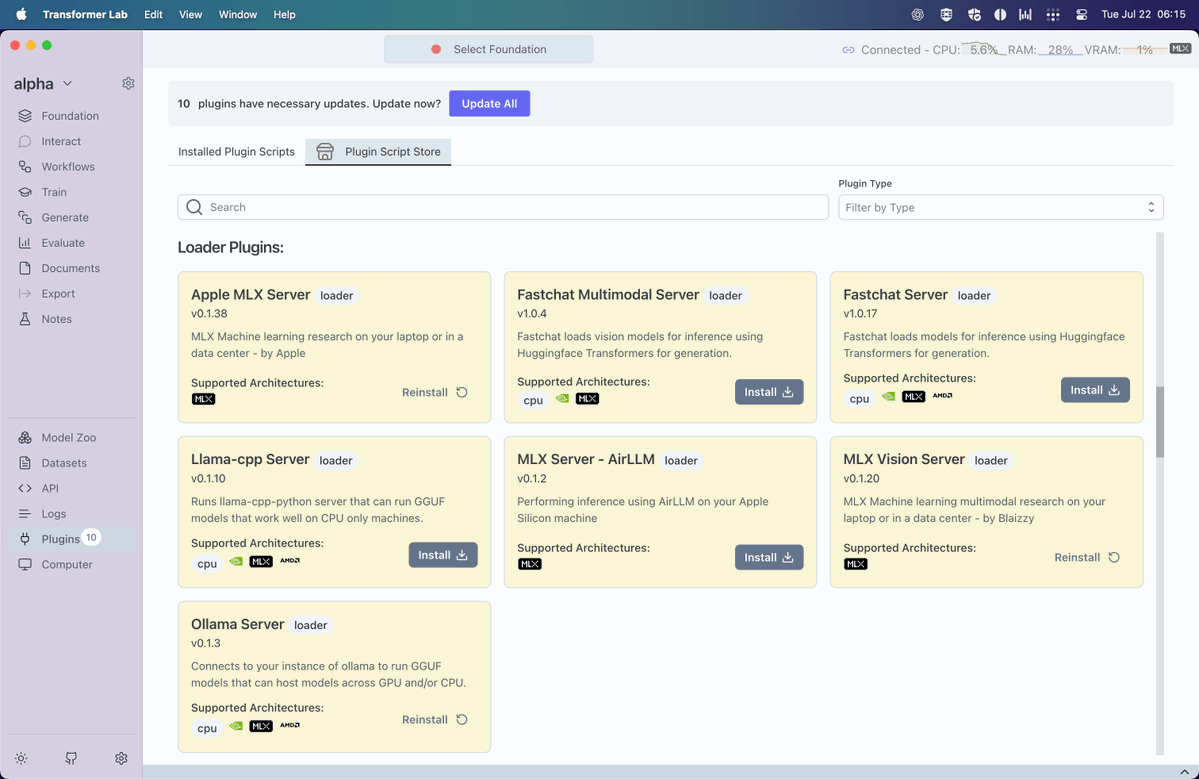Viewport: 1199px width, 779px height.
Task: Open the Edit menu
Action: click(x=153, y=15)
